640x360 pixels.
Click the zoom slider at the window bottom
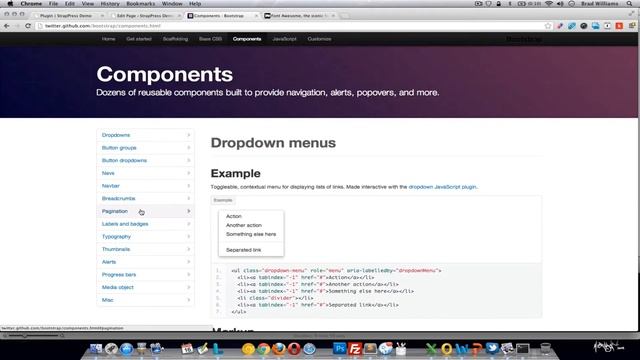(34, 336)
